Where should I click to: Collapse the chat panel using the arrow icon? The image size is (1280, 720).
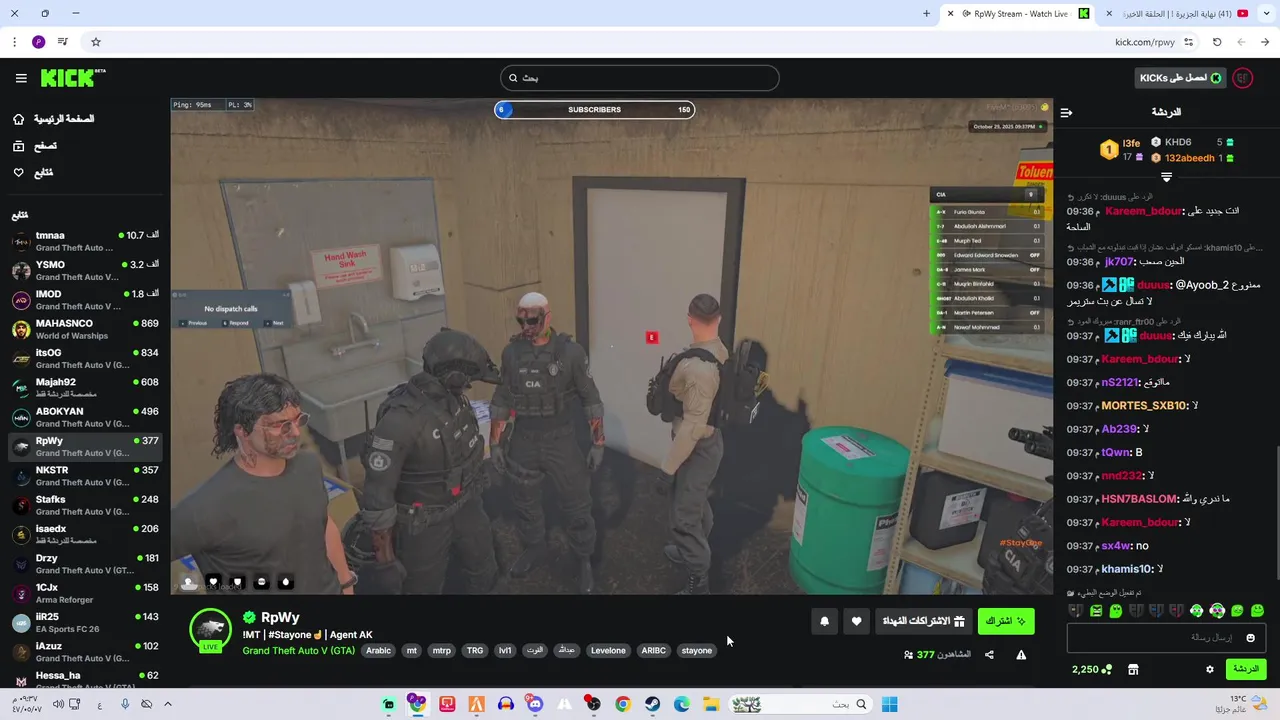tap(1066, 112)
